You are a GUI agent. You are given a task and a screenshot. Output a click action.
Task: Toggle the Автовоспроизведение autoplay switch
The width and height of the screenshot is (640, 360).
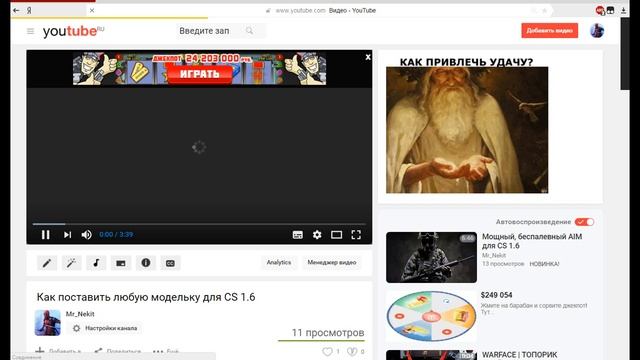pos(584,222)
